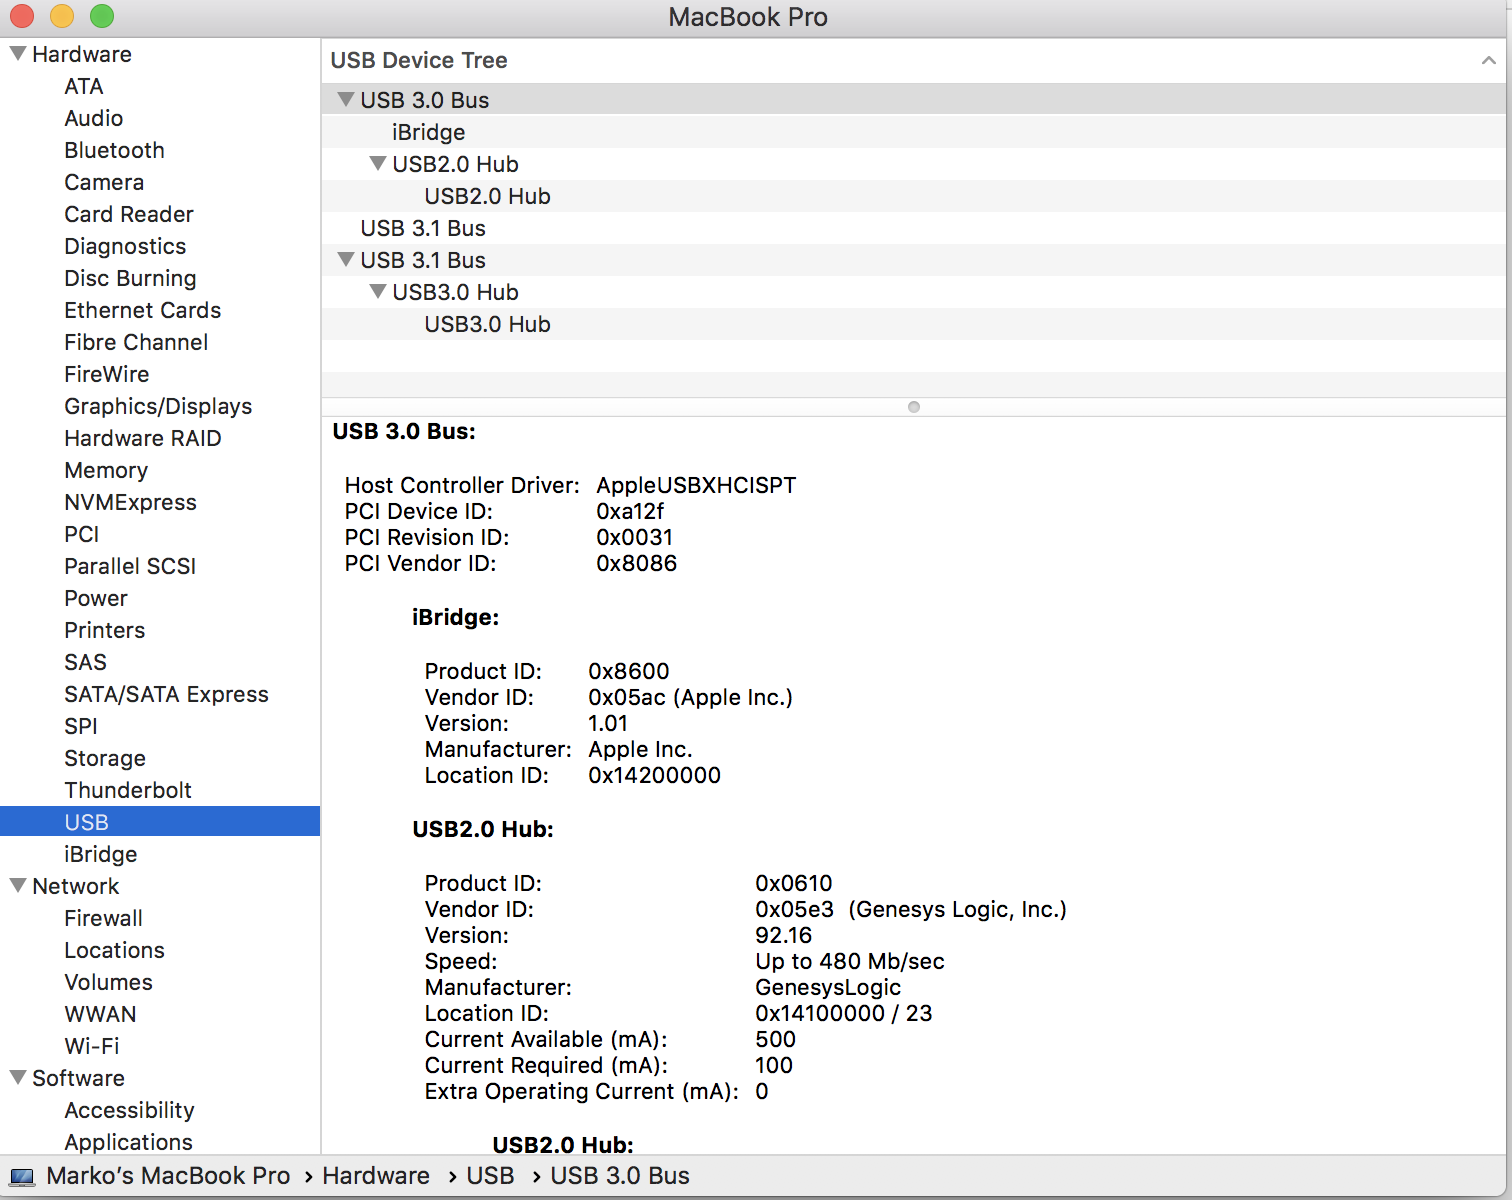
Task: Click the 0x05ac (Apple Inc.) vendor value
Action: point(691,697)
